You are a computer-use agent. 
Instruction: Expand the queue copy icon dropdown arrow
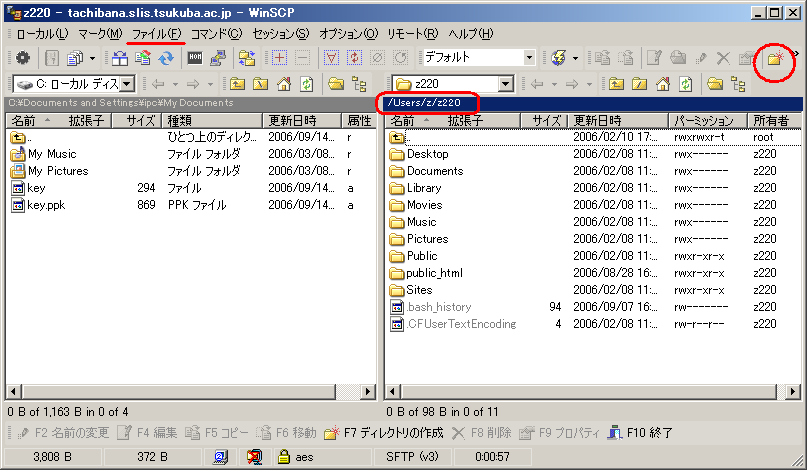[x=93, y=58]
